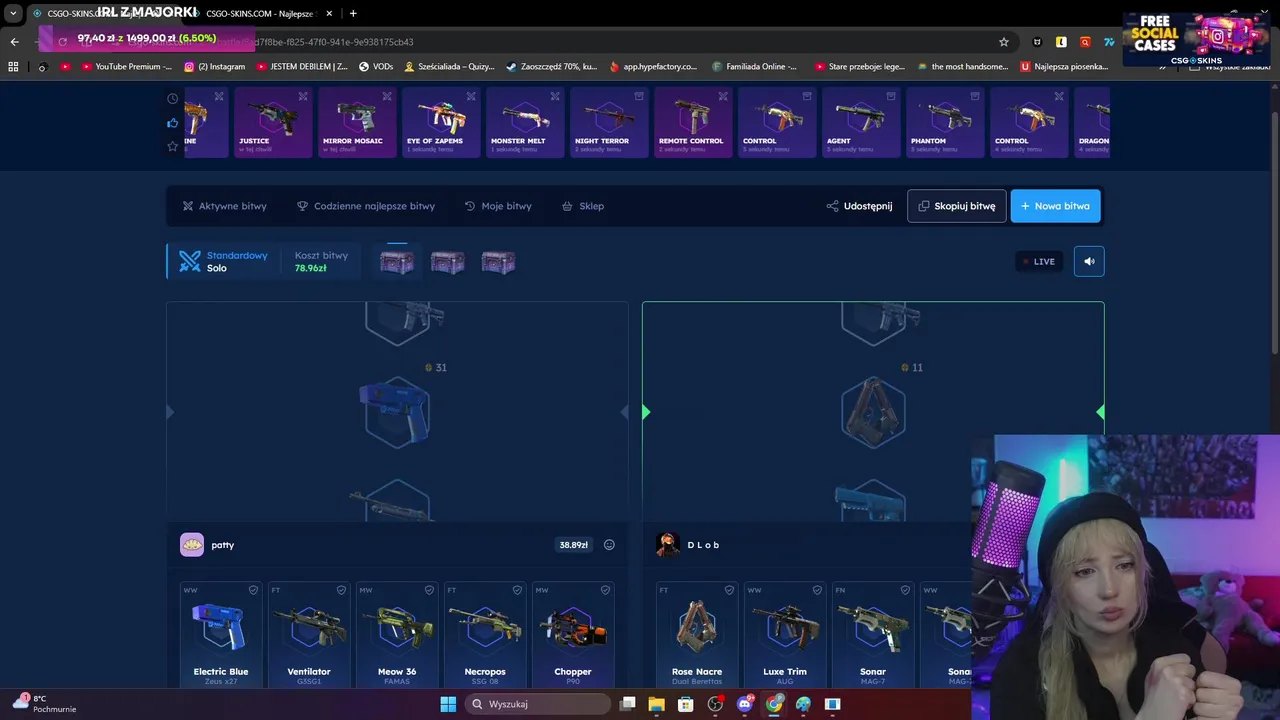Click patty's 38.89zł total value
The width and height of the screenshot is (1280, 720).
pos(574,545)
